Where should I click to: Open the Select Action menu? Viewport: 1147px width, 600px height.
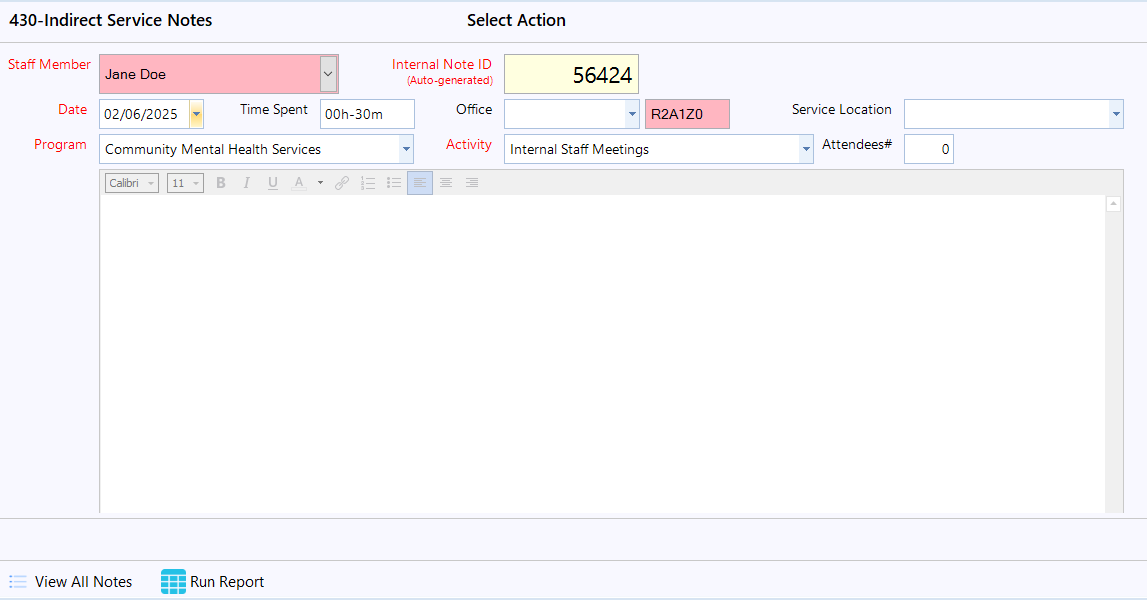[x=516, y=20]
